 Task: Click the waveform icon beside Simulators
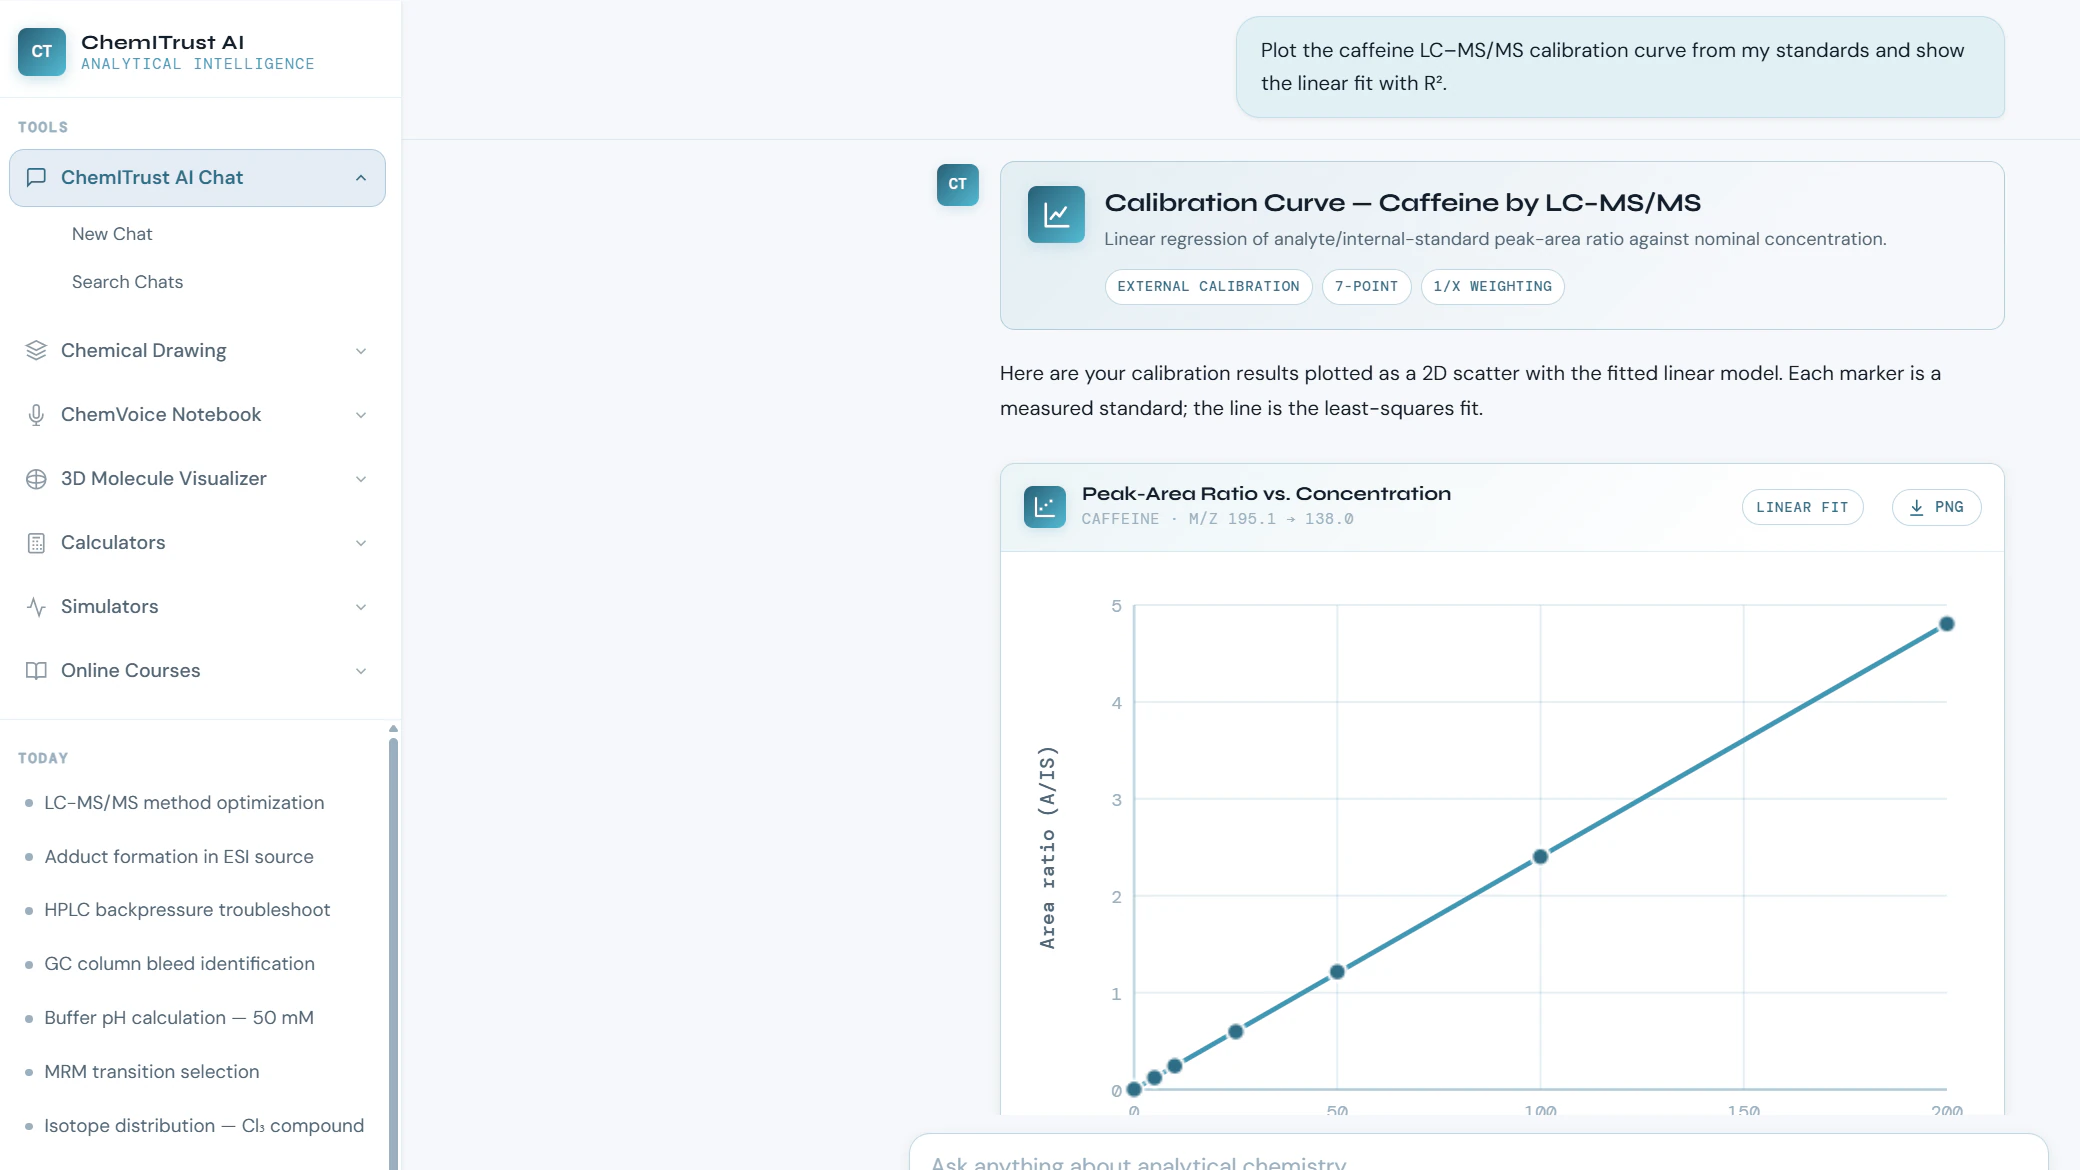(x=36, y=606)
